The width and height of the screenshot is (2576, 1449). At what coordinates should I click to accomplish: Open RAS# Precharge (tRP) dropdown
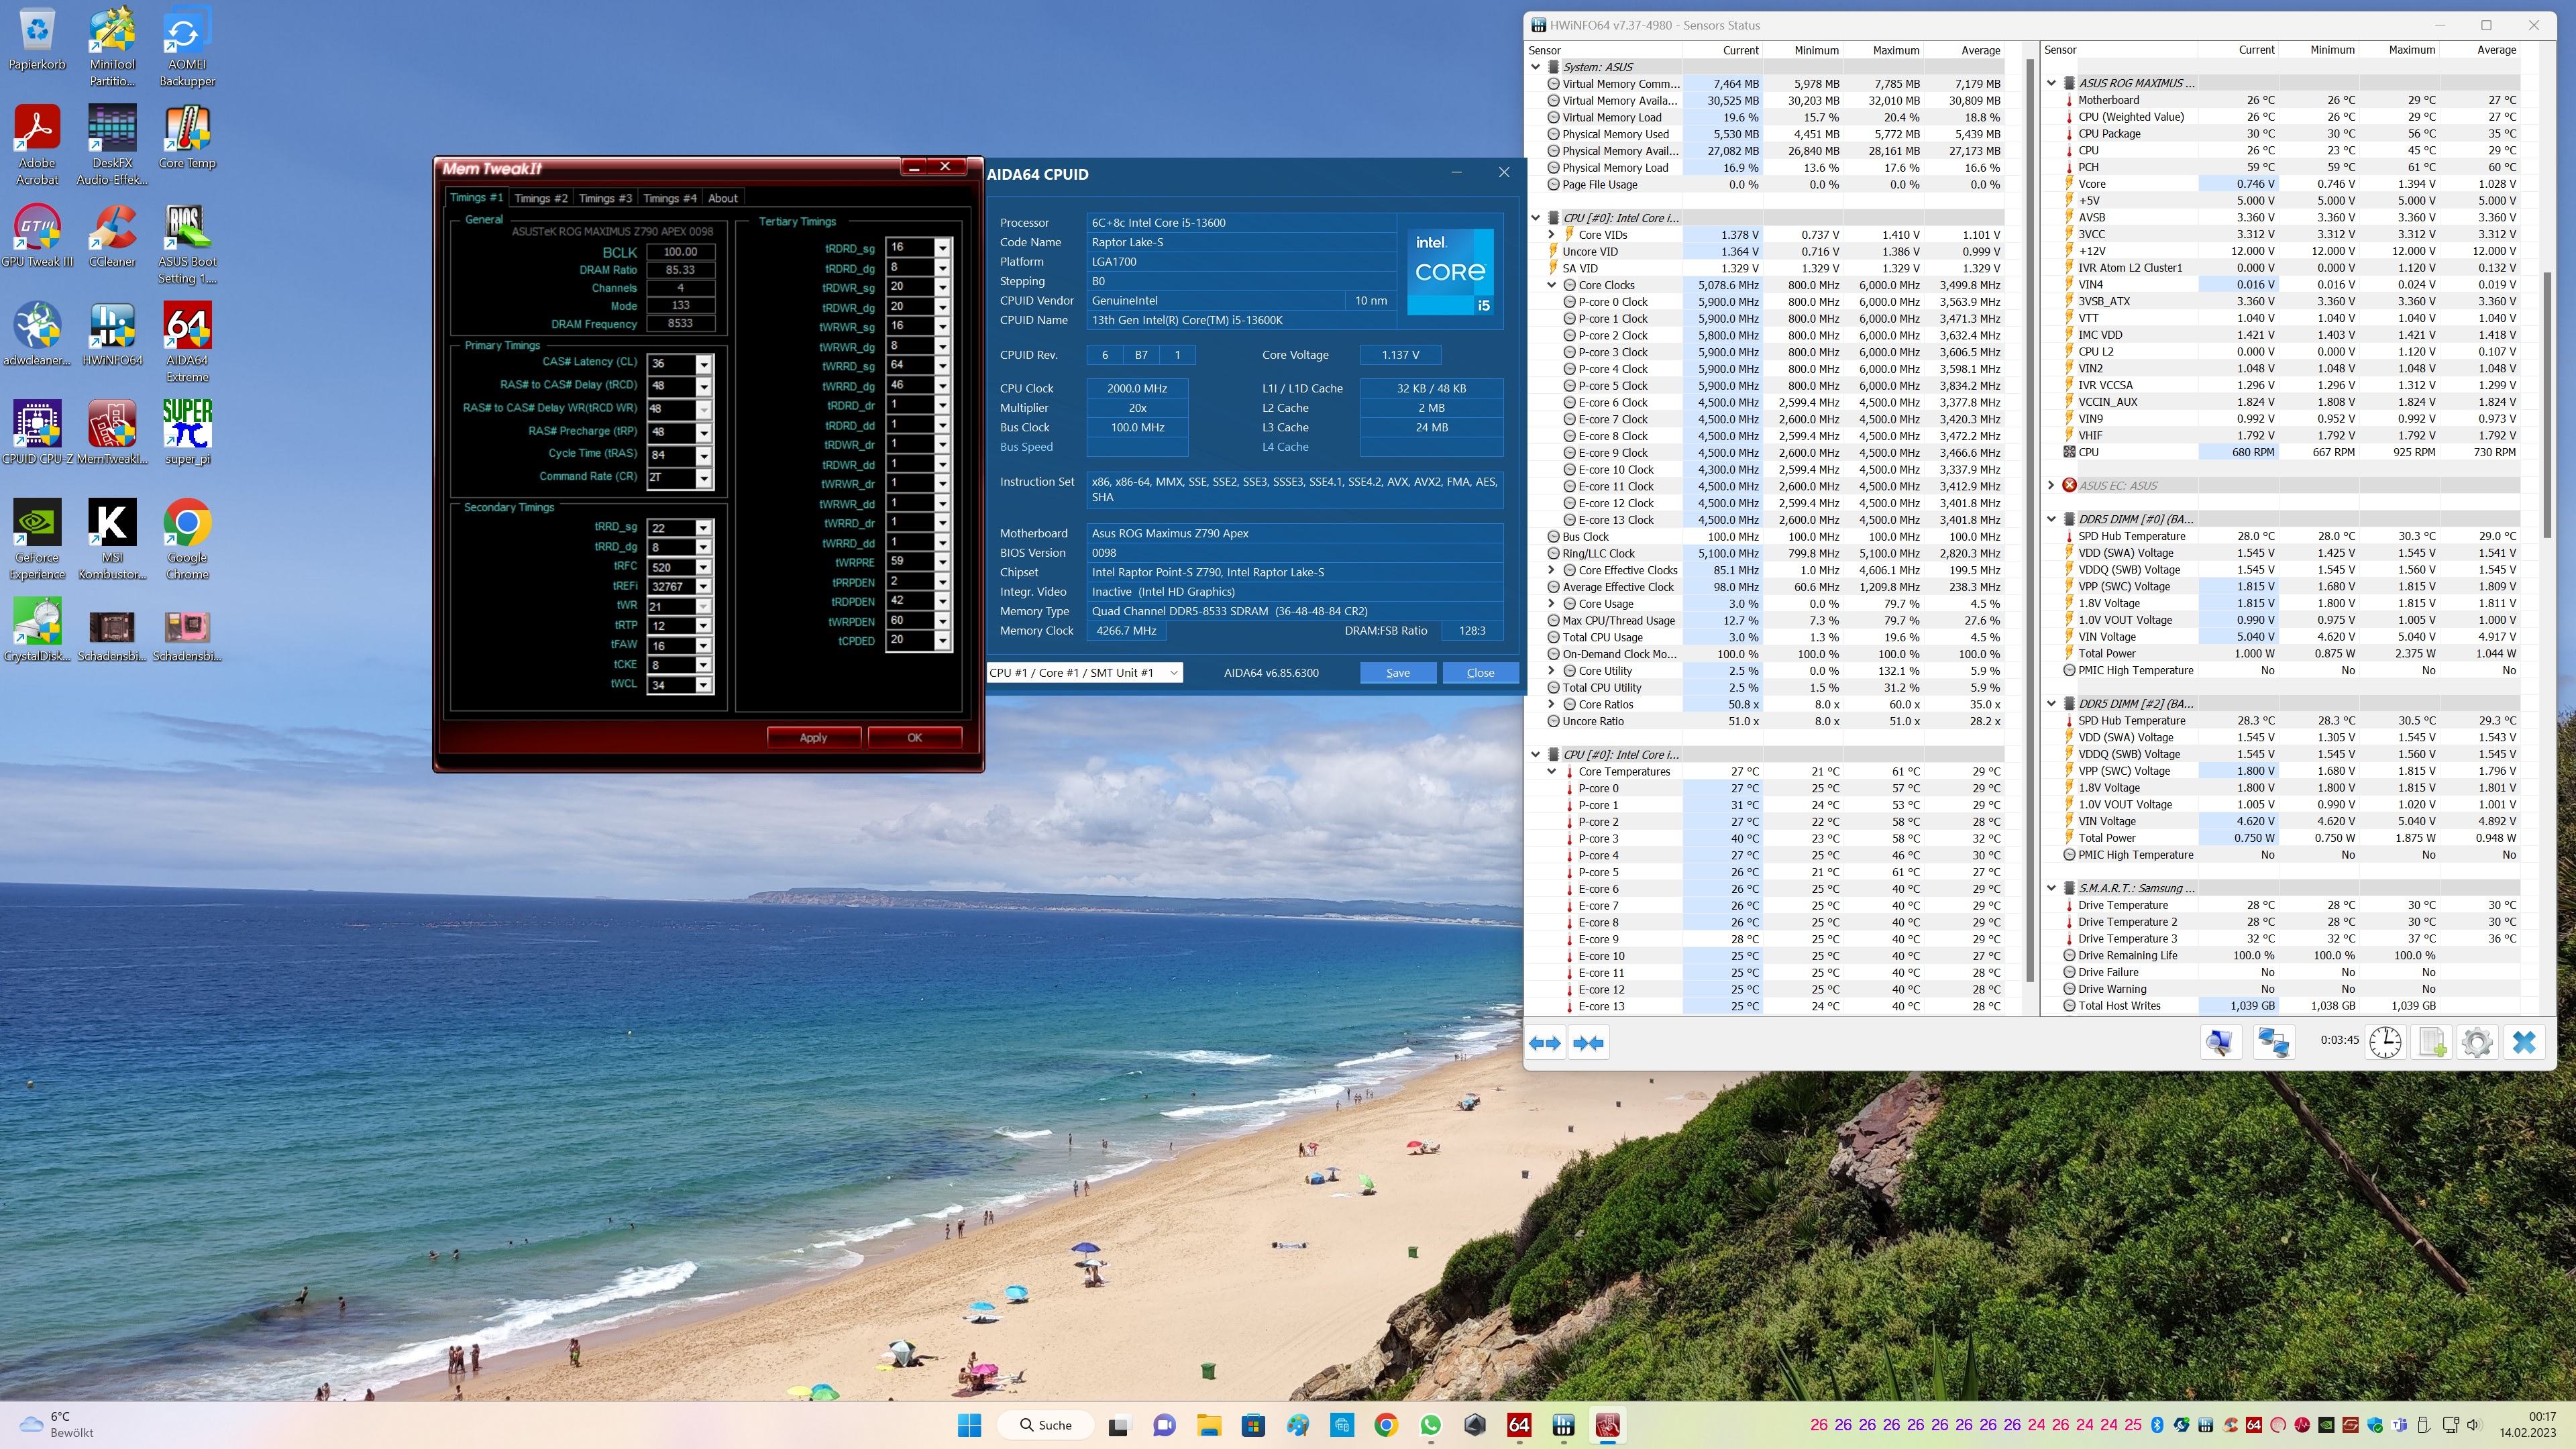704,432
